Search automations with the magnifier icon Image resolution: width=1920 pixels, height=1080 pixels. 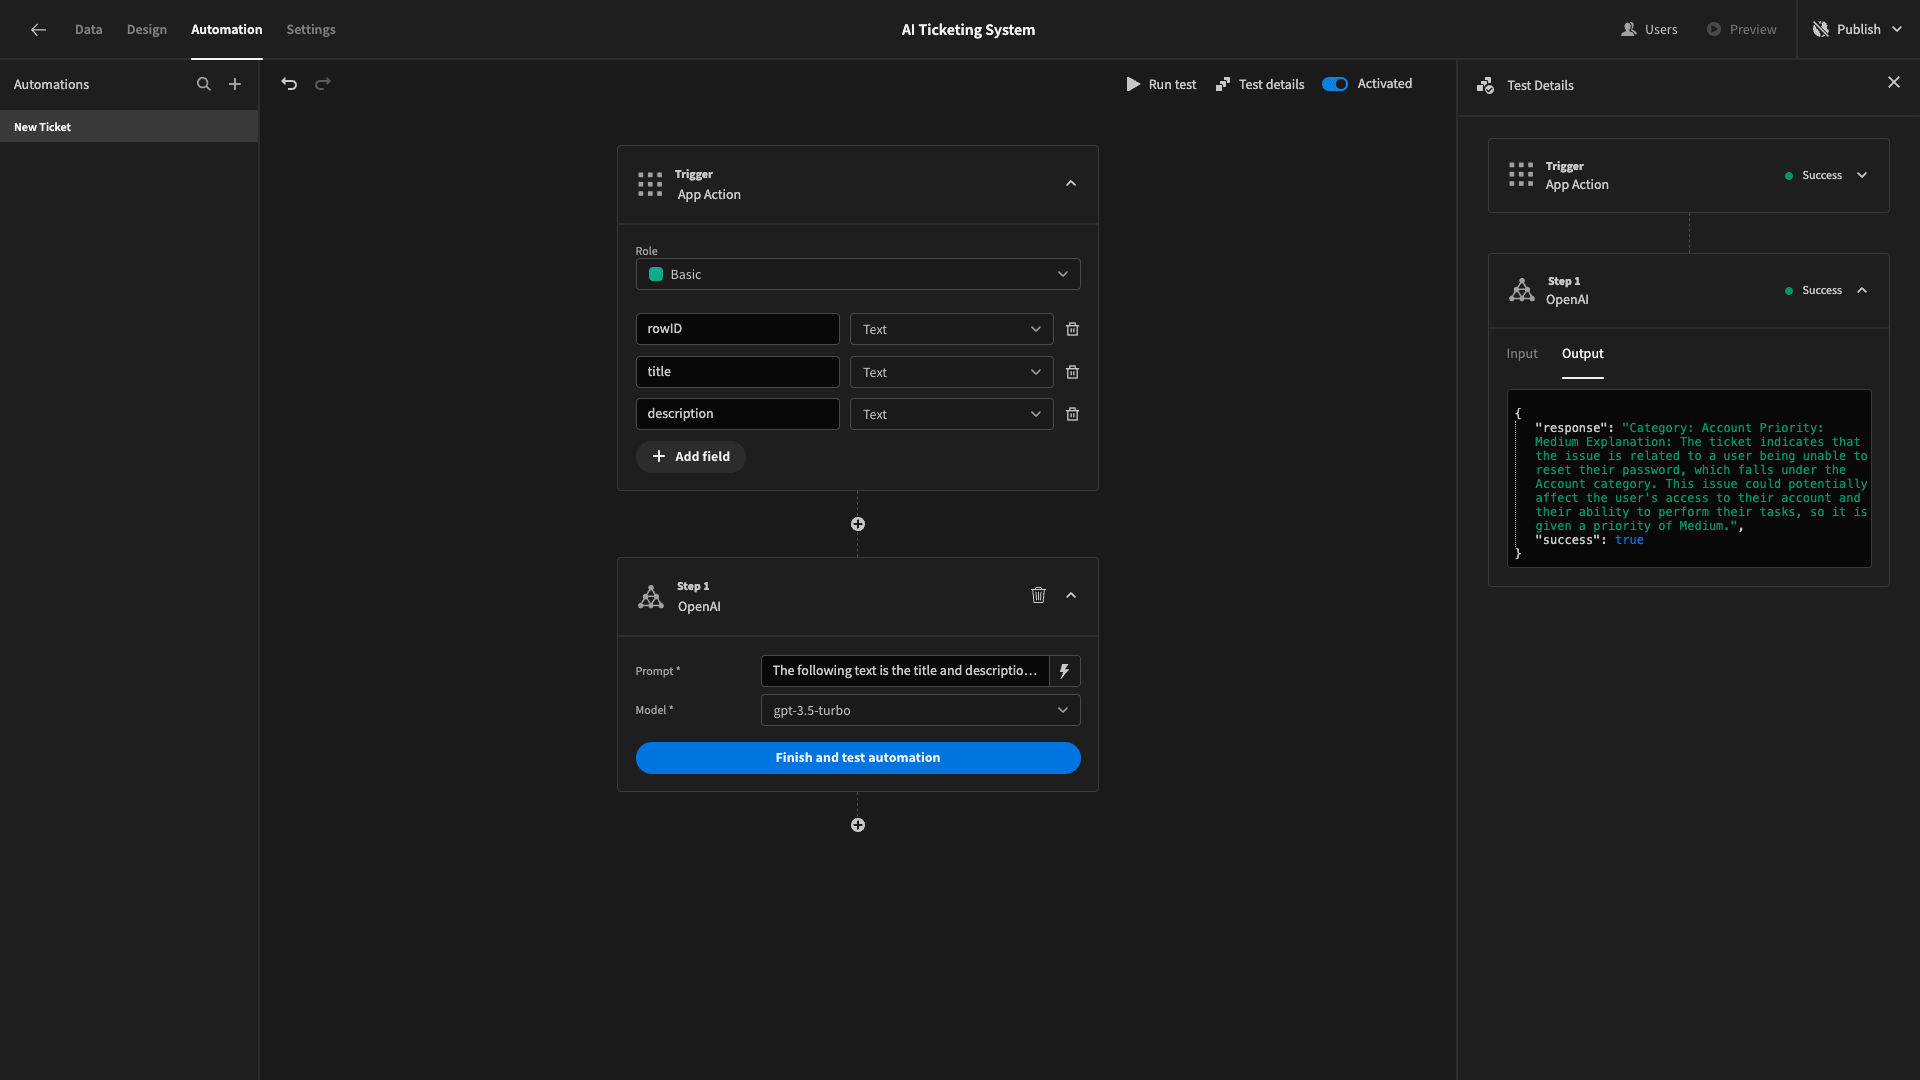[204, 84]
